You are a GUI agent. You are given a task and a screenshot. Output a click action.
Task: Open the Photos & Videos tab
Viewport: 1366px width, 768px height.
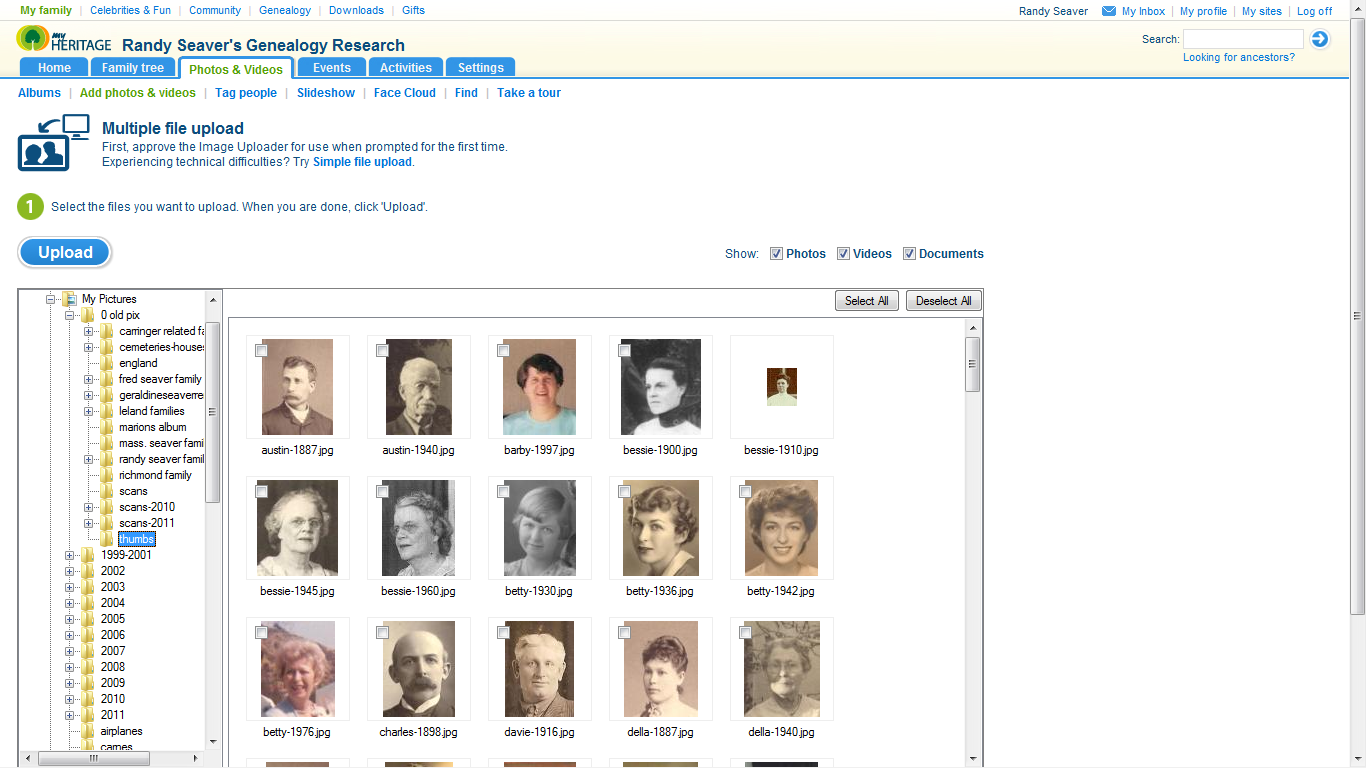[236, 69]
